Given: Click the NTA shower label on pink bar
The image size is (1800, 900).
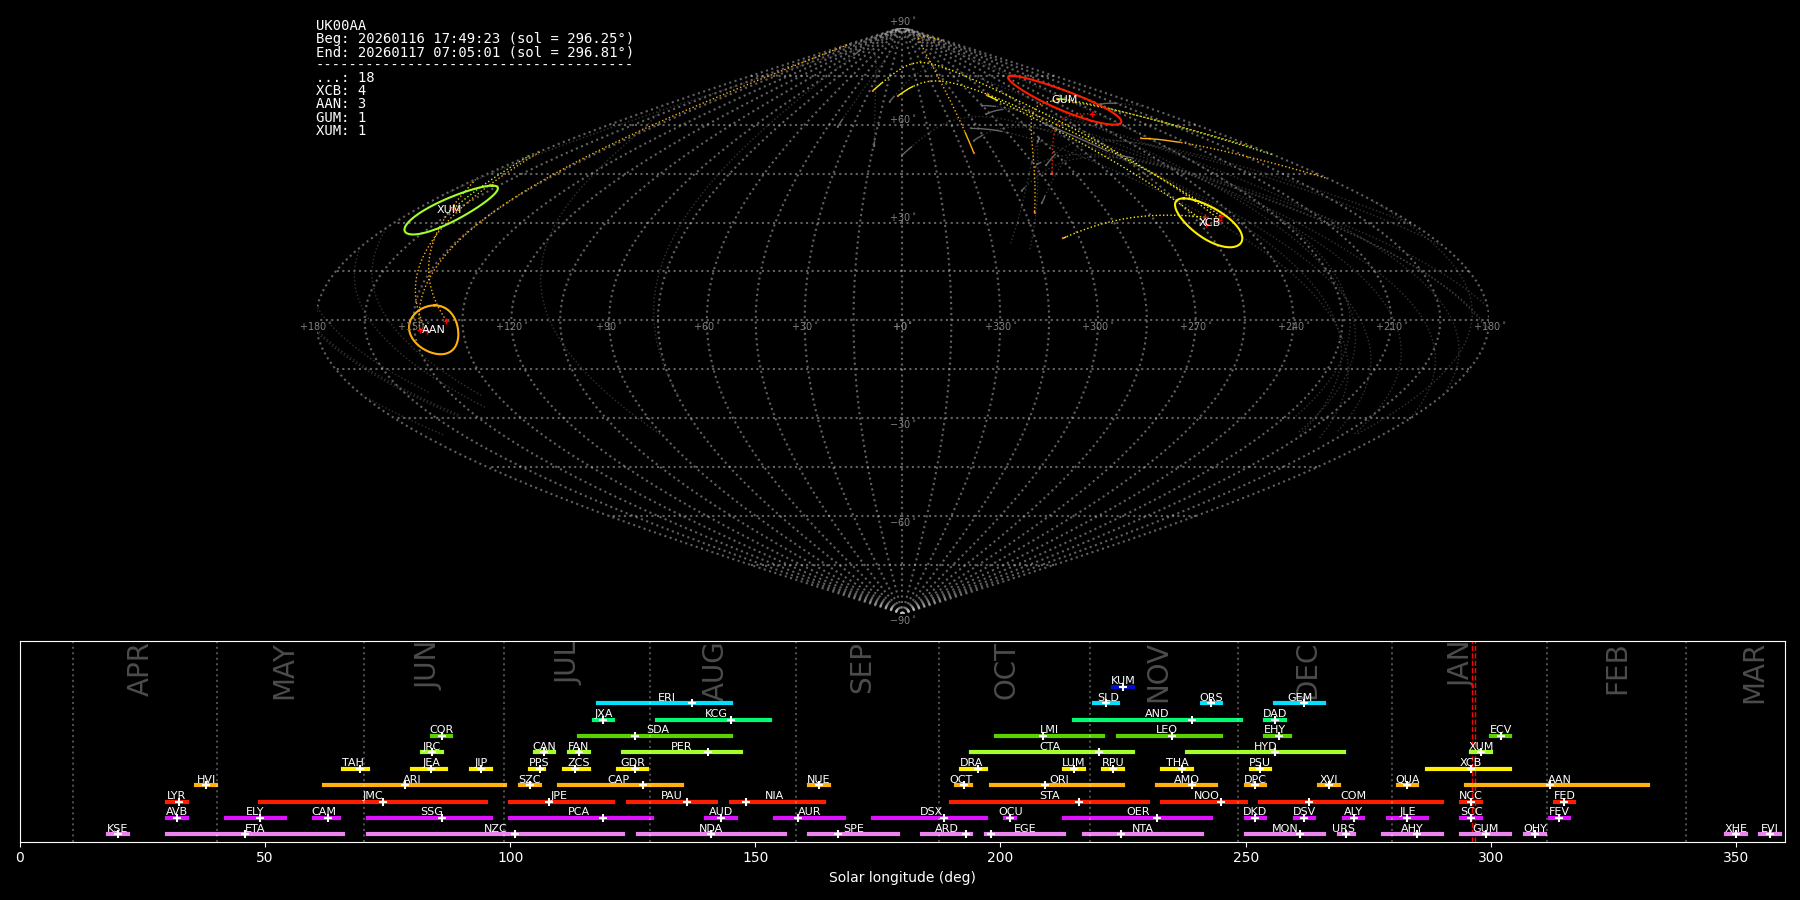Looking at the screenshot, I should [1142, 829].
